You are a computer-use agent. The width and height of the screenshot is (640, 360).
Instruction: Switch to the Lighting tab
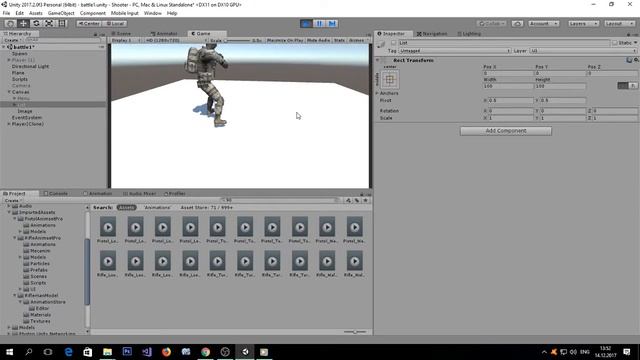(469, 33)
